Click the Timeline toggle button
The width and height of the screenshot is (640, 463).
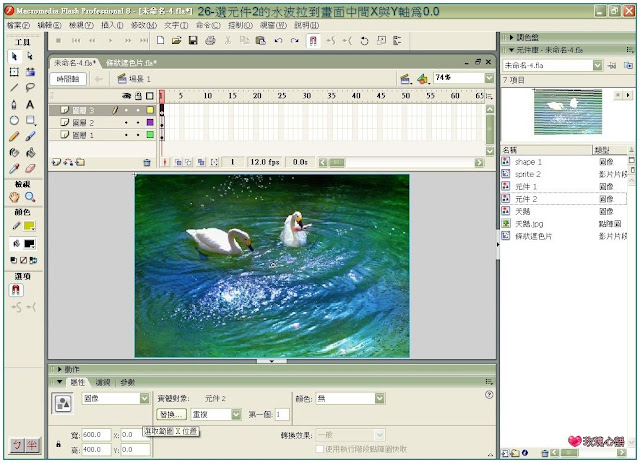68,79
